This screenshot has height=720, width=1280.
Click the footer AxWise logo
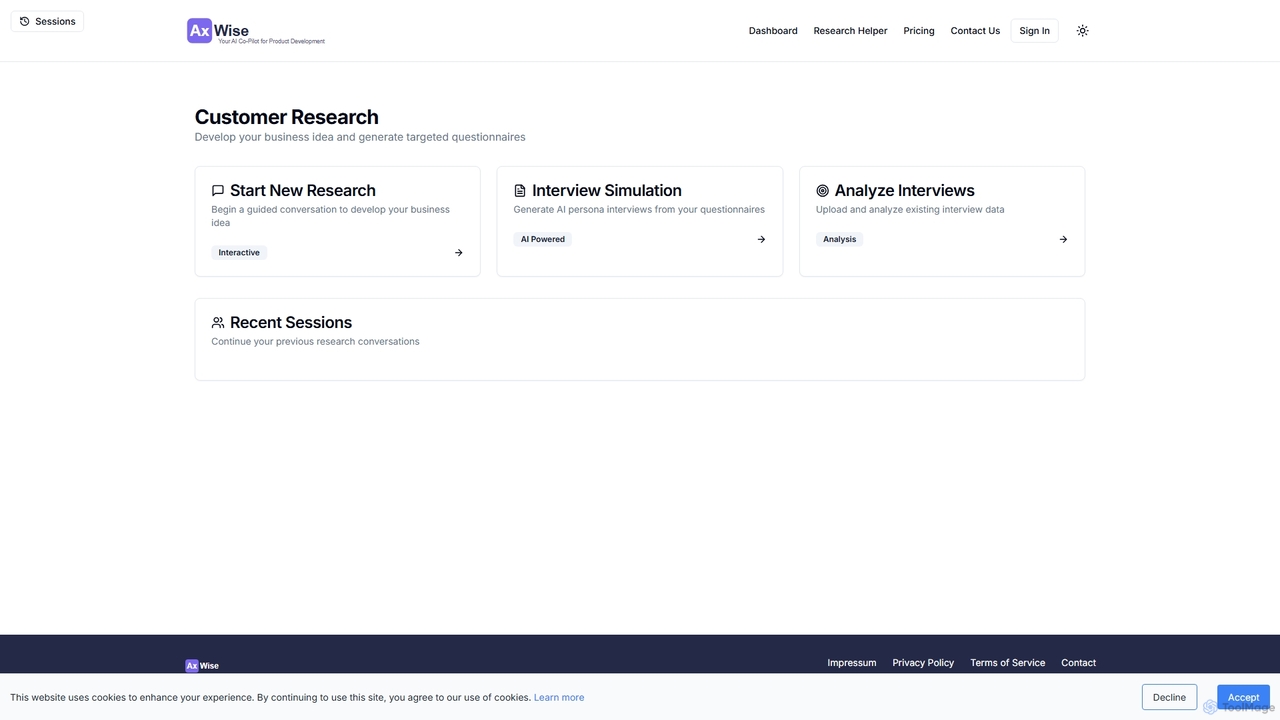tap(202, 665)
